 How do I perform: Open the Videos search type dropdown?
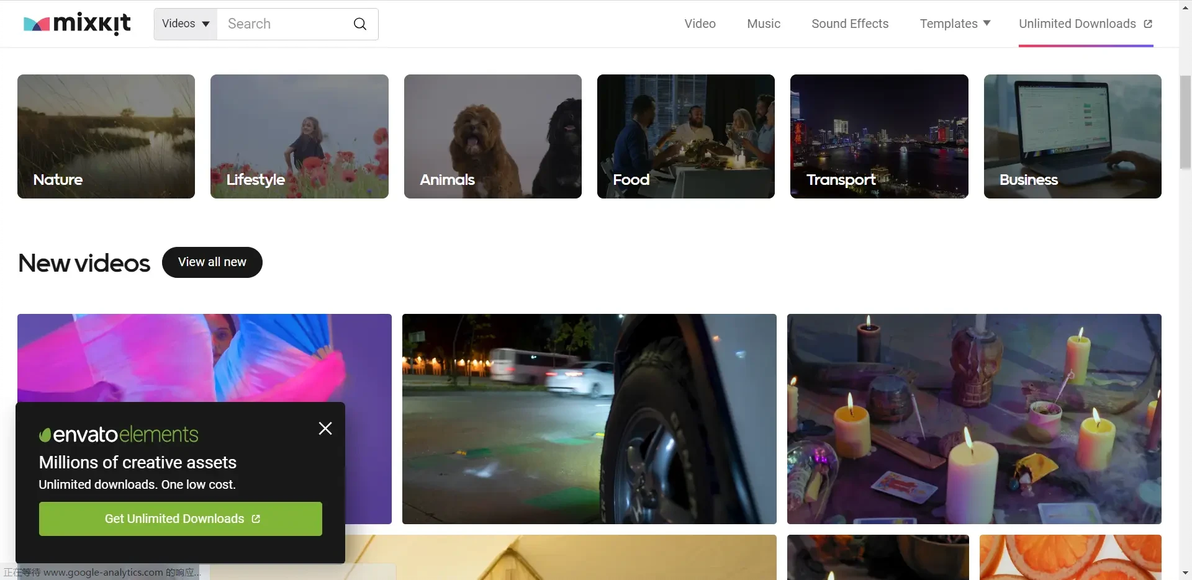click(185, 24)
